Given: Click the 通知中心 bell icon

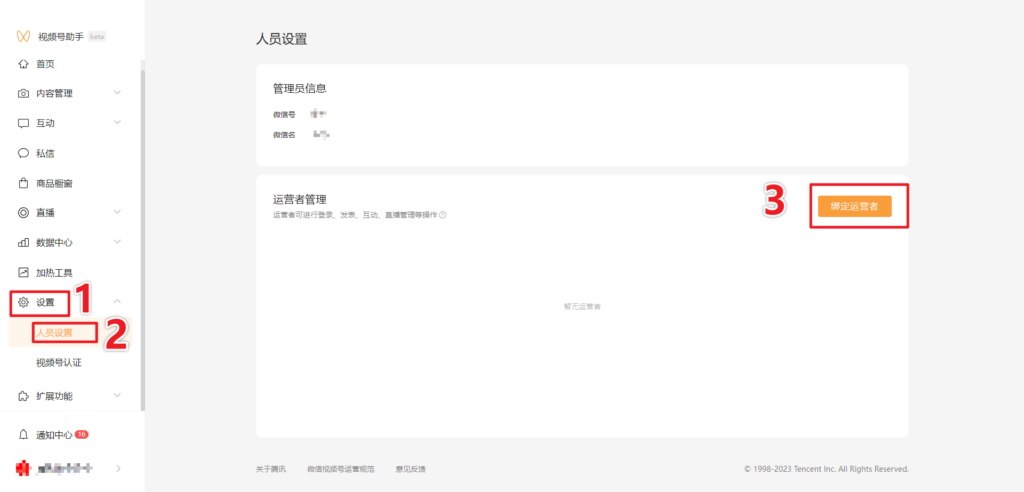Looking at the screenshot, I should (23, 435).
